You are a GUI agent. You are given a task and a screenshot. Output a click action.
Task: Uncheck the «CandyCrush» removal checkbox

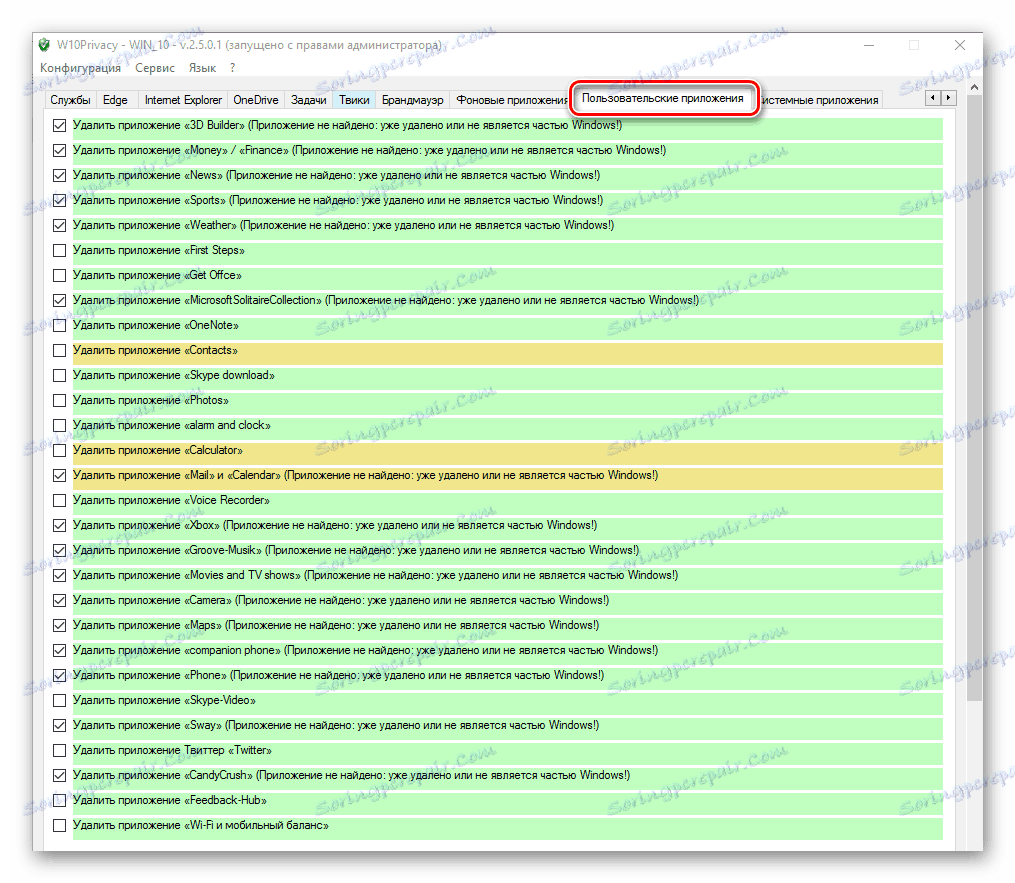(x=60, y=776)
